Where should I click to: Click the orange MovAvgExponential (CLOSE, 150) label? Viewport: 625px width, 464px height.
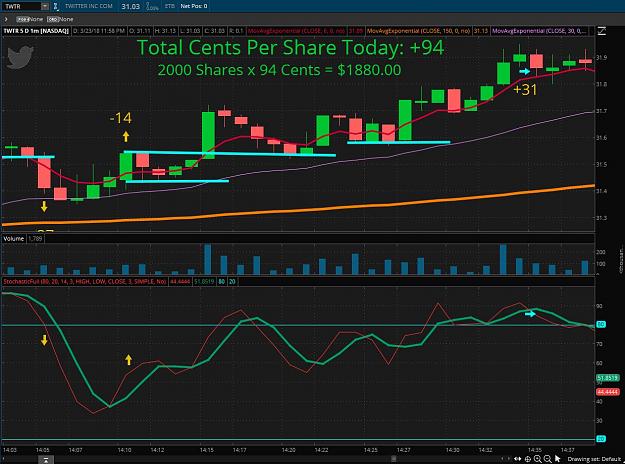(419, 31)
